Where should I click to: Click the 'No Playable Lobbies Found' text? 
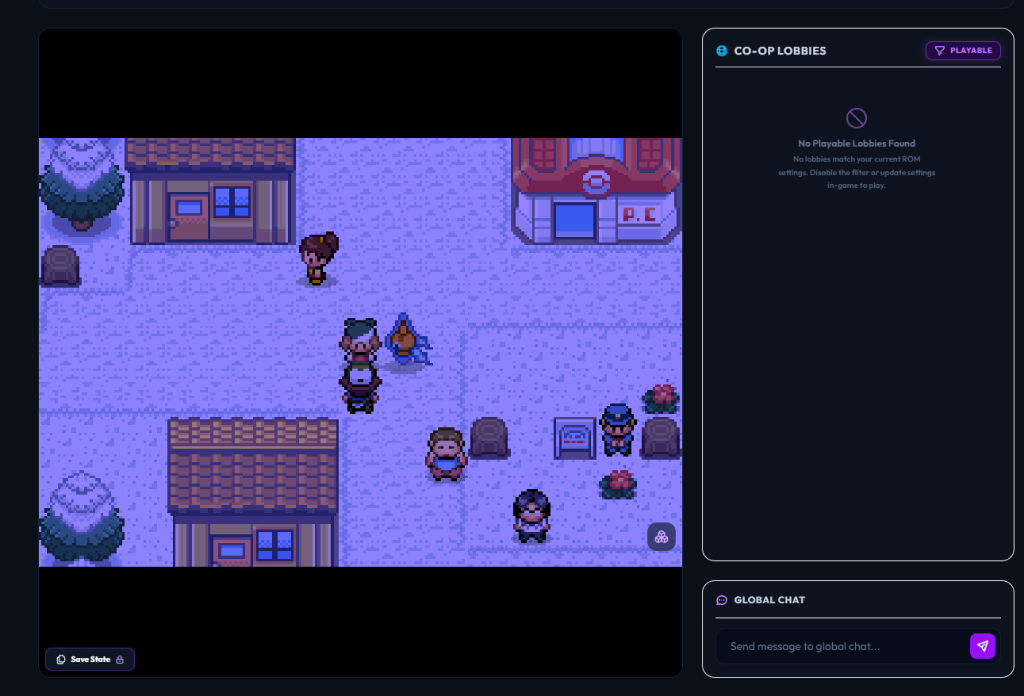tap(856, 144)
